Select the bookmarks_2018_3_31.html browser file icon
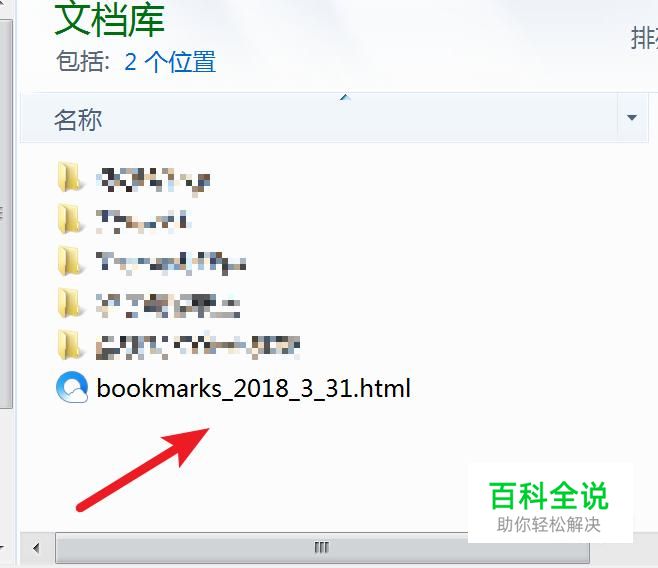This screenshot has width=658, height=568. [72, 387]
